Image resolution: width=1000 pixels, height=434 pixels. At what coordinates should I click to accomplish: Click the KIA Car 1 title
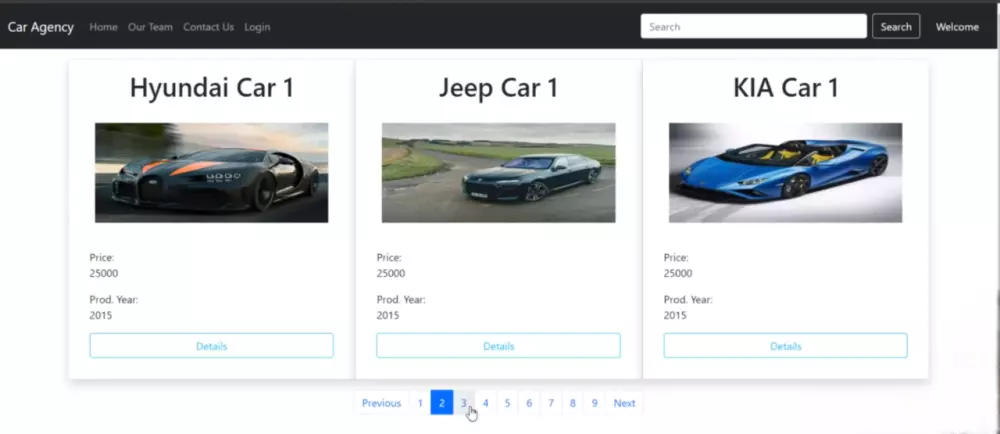[786, 87]
